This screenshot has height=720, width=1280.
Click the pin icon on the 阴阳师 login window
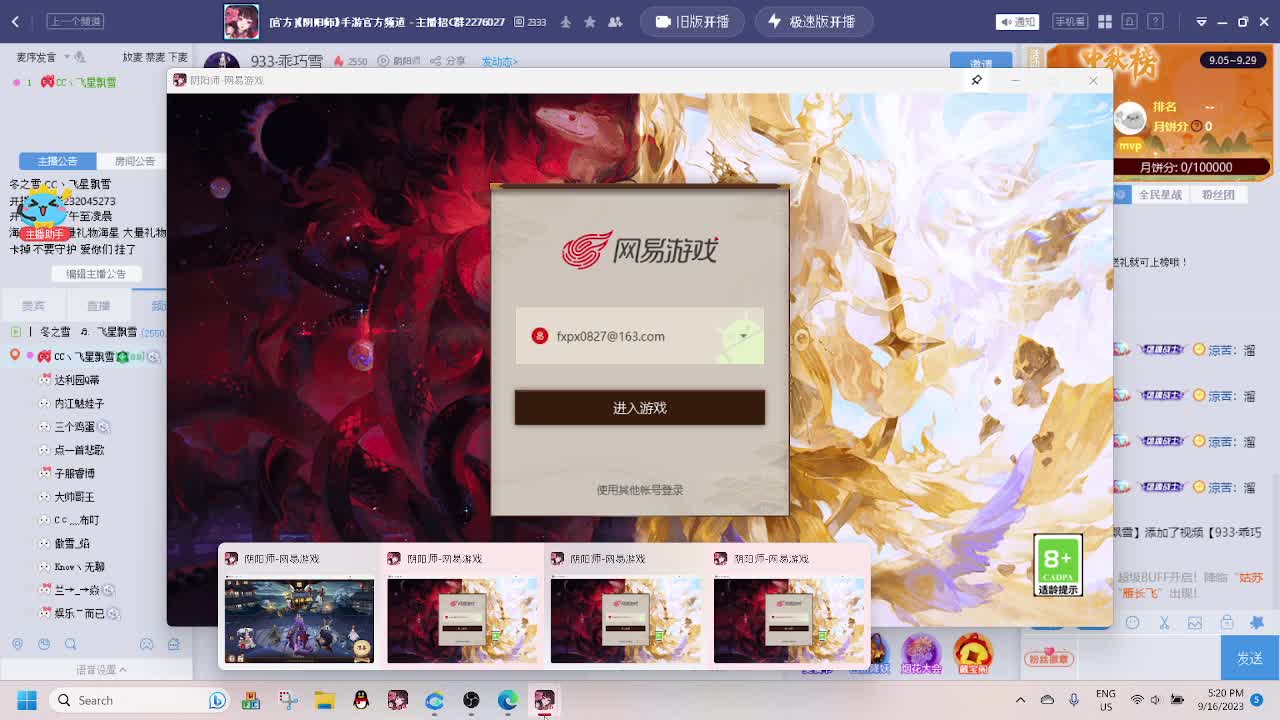(x=976, y=80)
